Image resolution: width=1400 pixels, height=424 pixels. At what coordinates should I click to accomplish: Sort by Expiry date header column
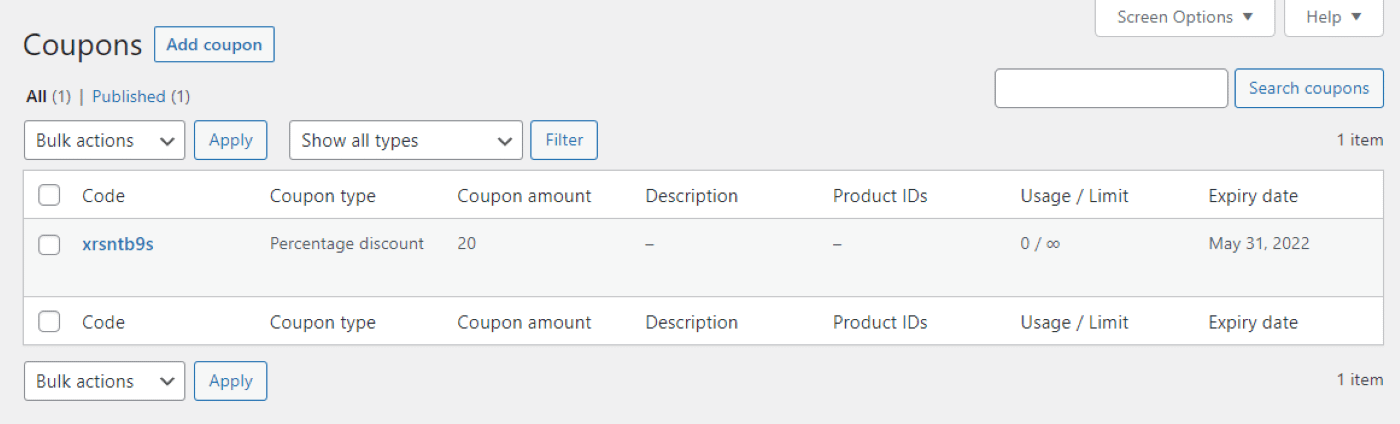1253,196
